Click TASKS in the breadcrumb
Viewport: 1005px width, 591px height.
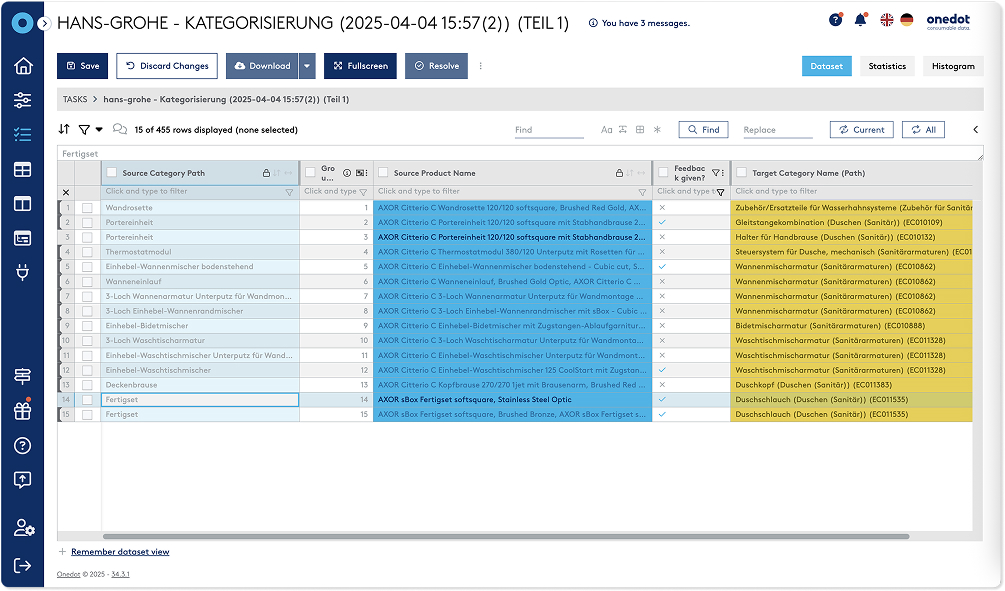[x=75, y=99]
